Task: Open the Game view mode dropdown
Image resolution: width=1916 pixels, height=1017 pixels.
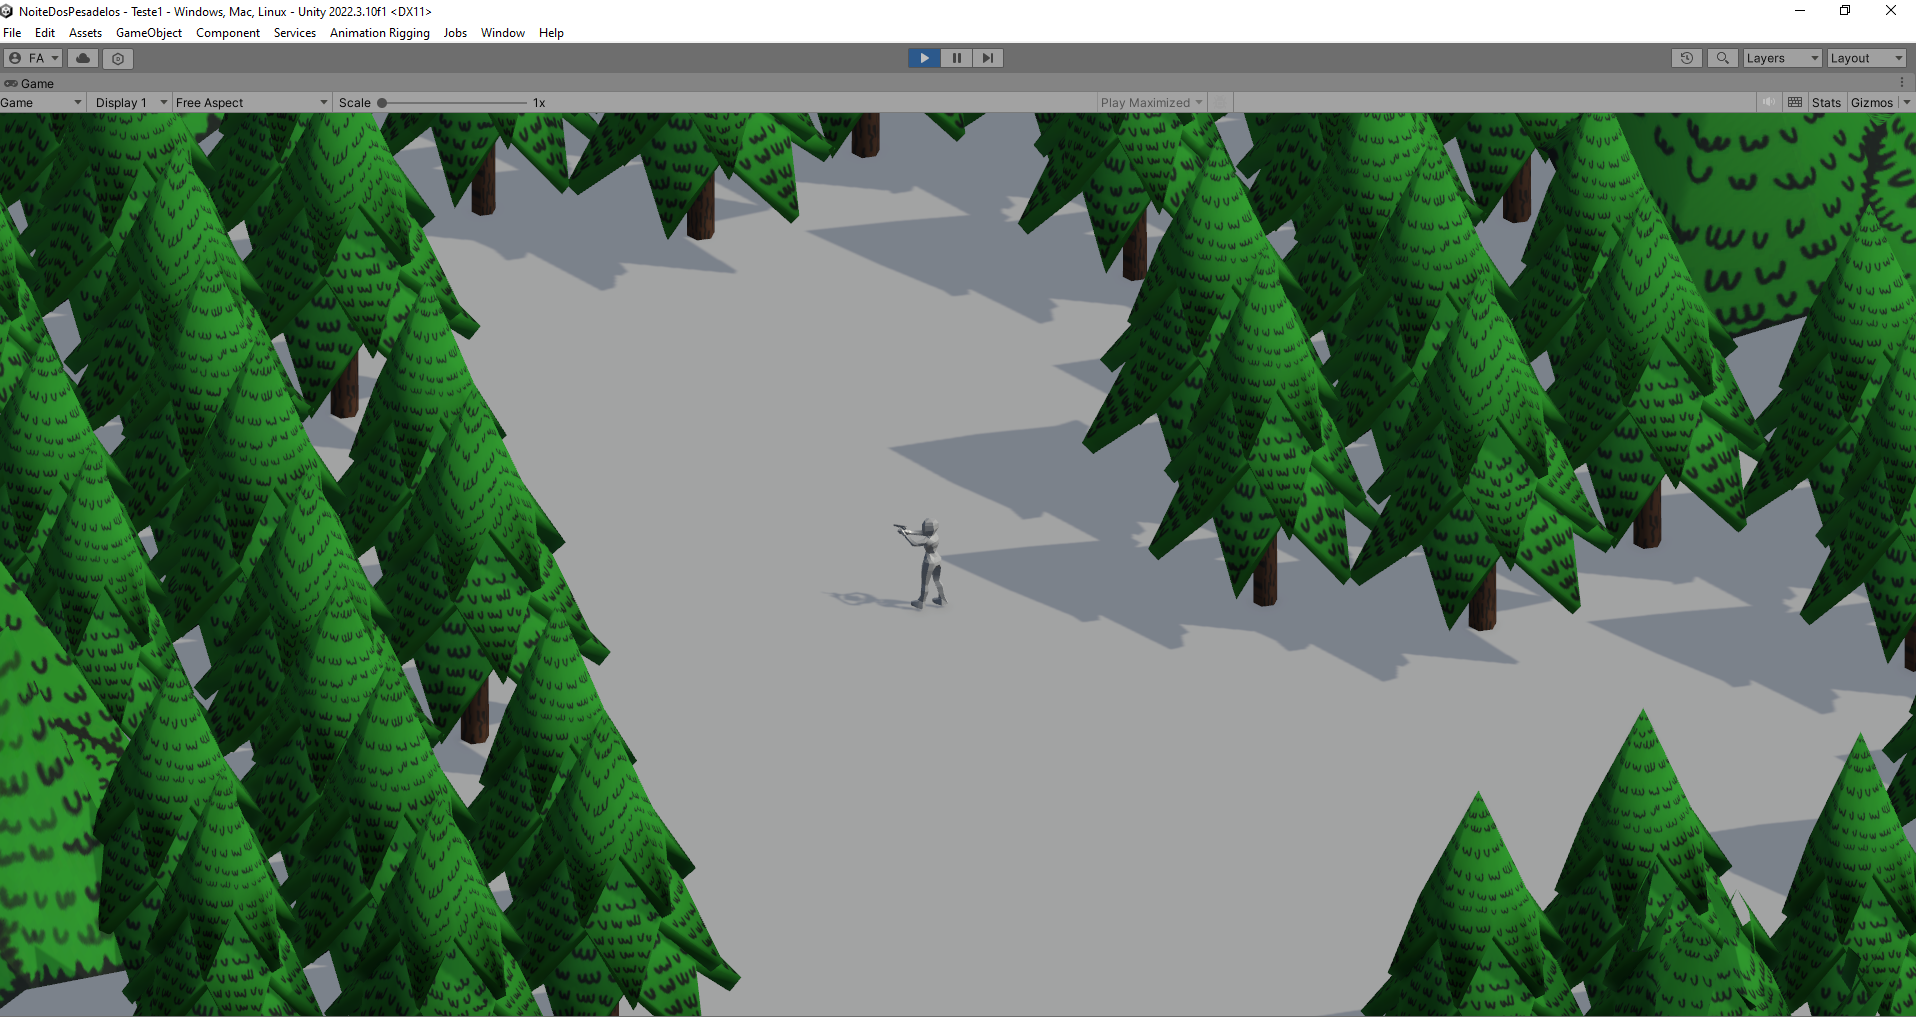Action: 42,103
